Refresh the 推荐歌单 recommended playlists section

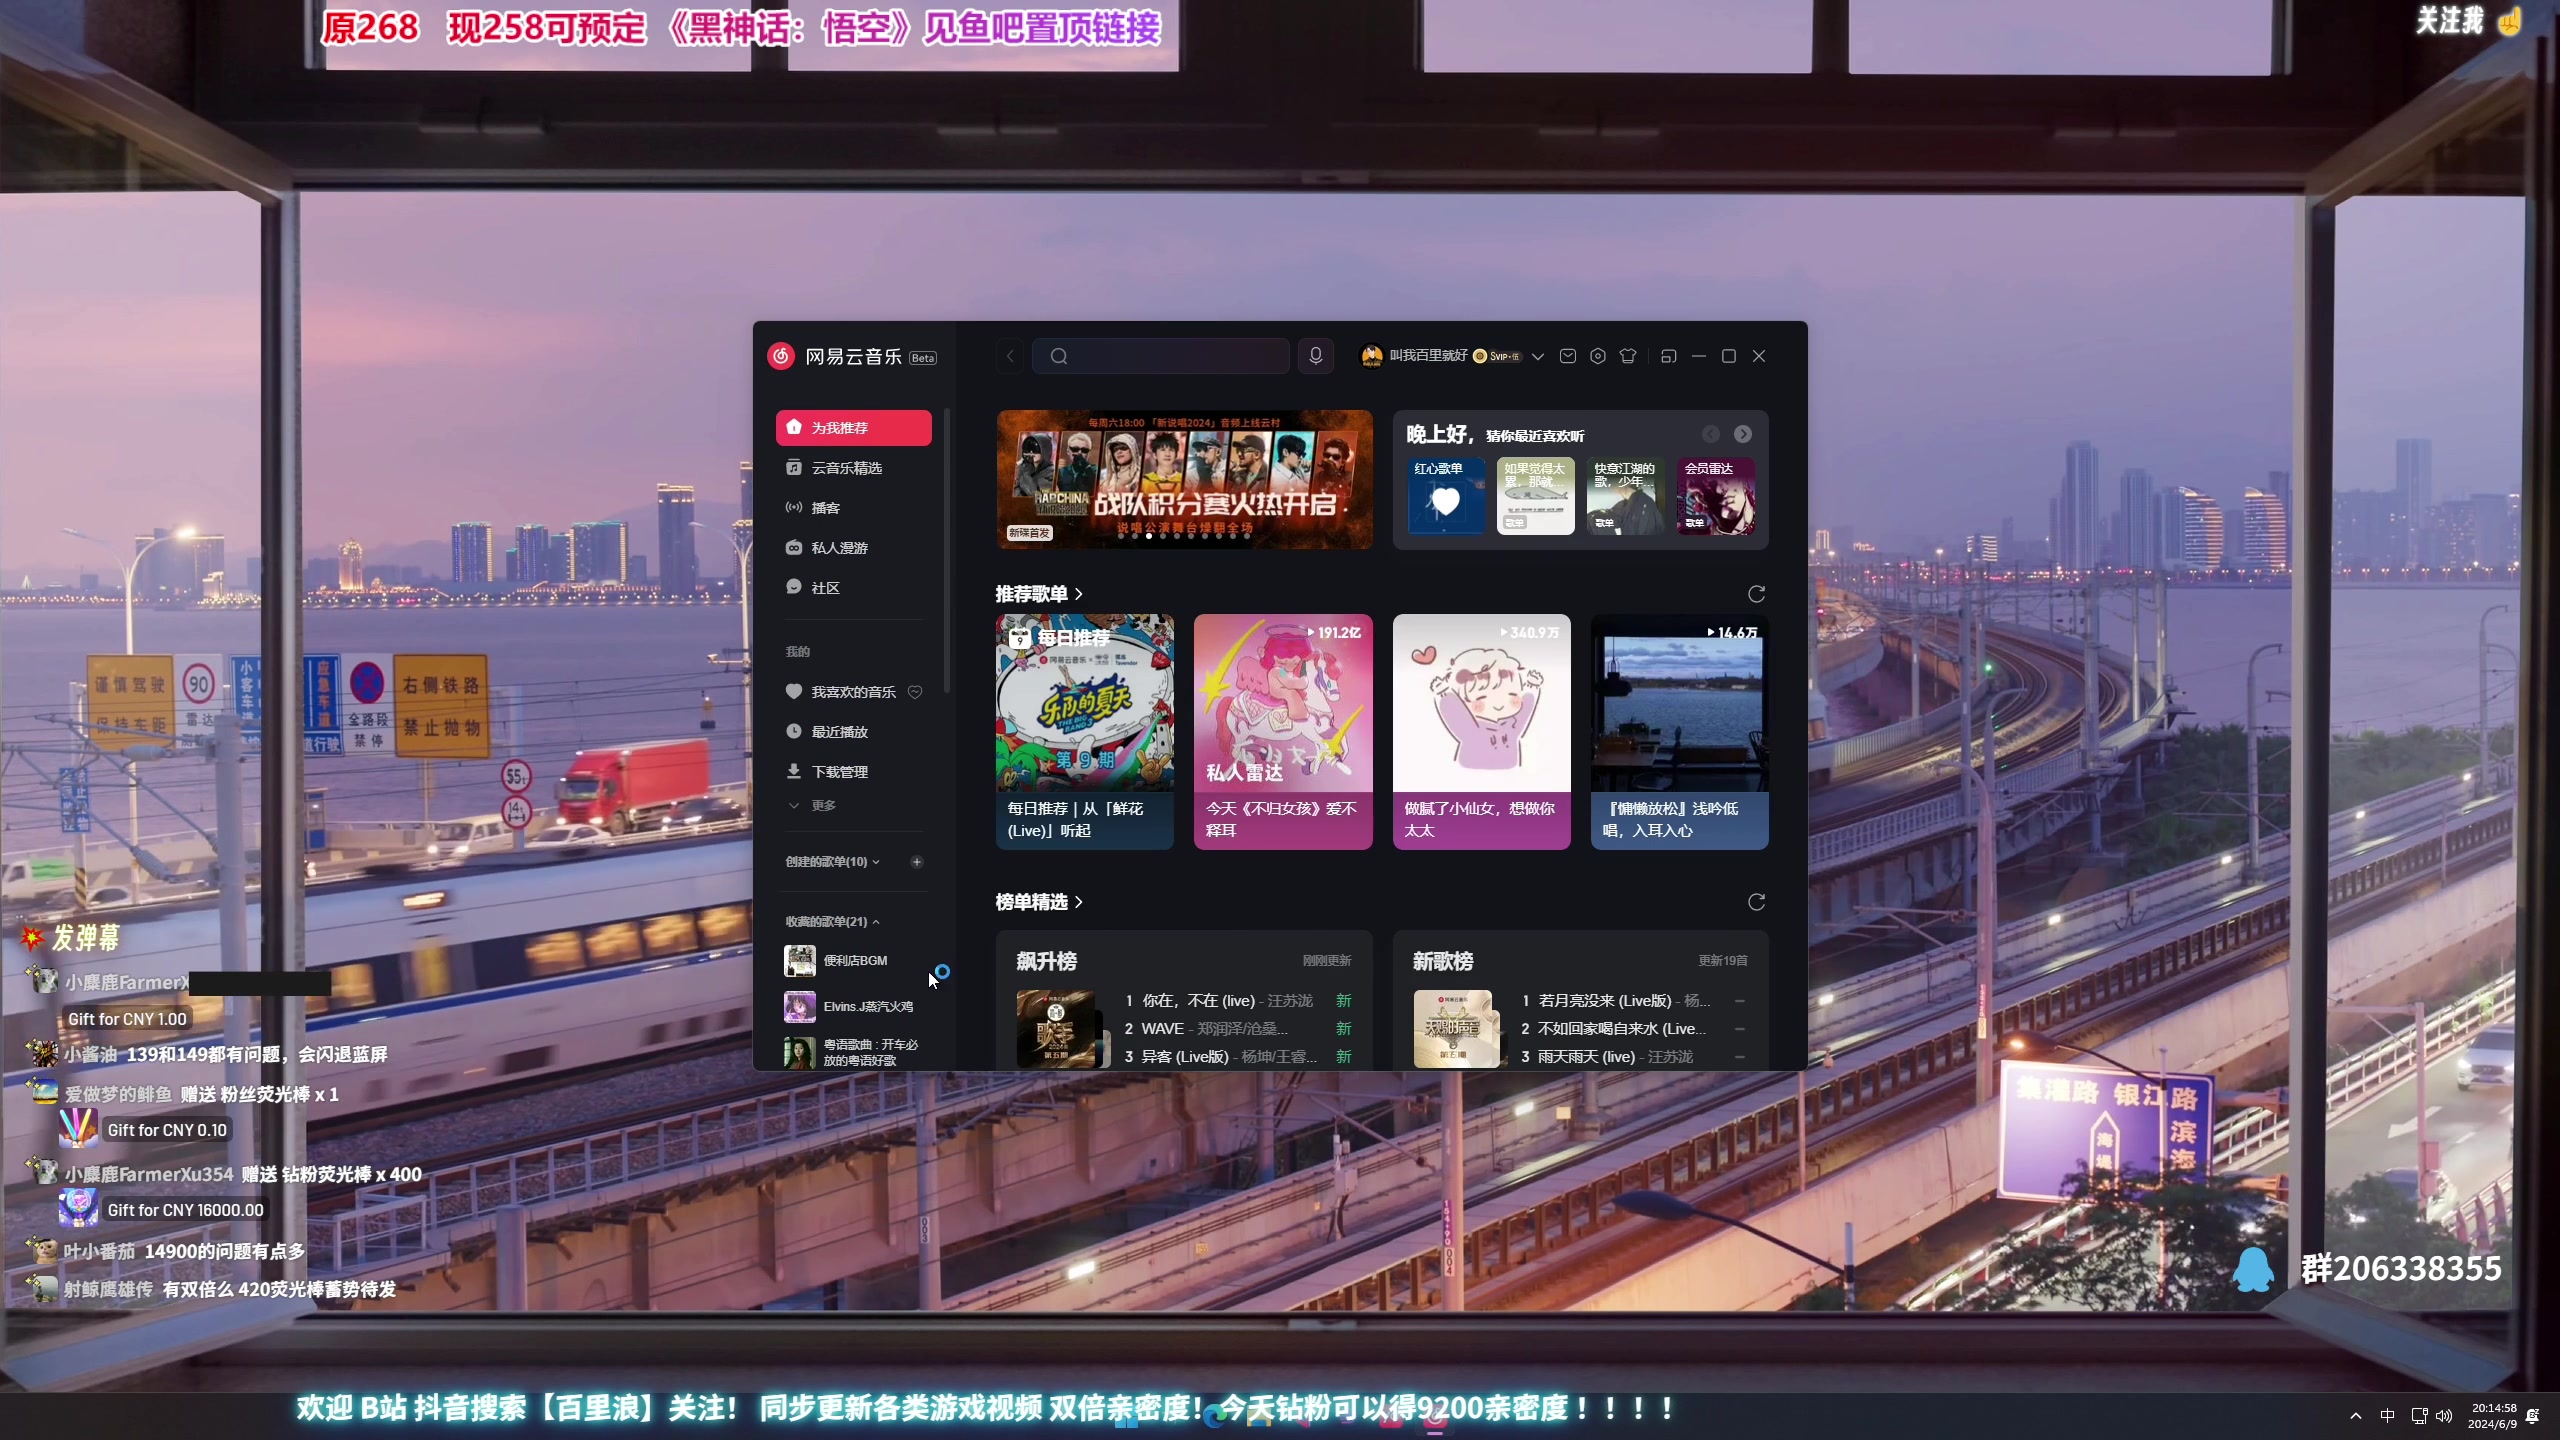(1756, 594)
